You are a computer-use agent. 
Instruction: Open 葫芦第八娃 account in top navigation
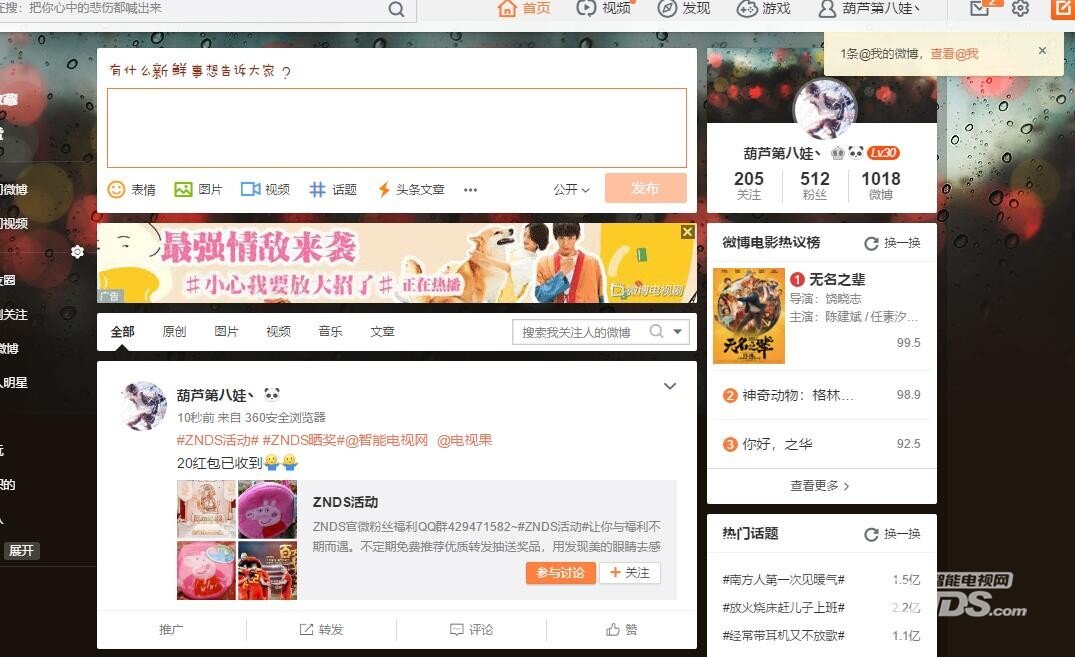868,8
